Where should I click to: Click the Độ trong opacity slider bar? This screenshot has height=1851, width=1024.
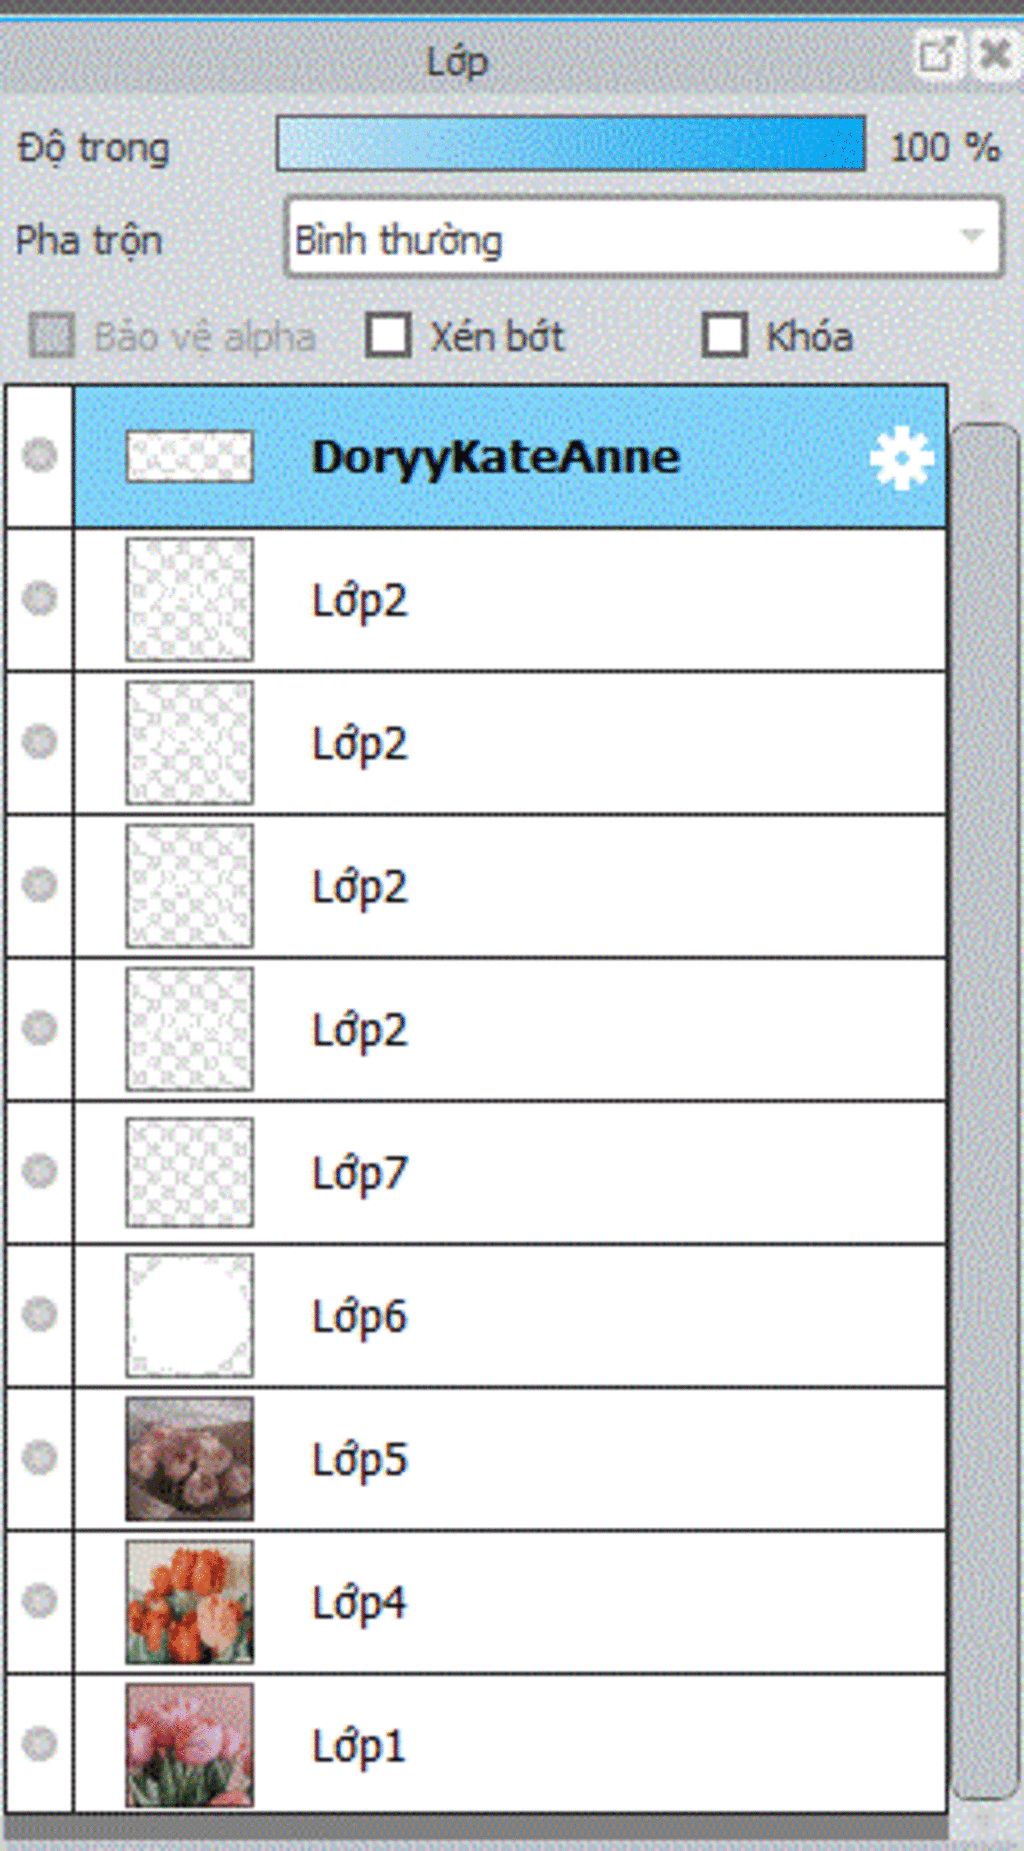tap(571, 144)
